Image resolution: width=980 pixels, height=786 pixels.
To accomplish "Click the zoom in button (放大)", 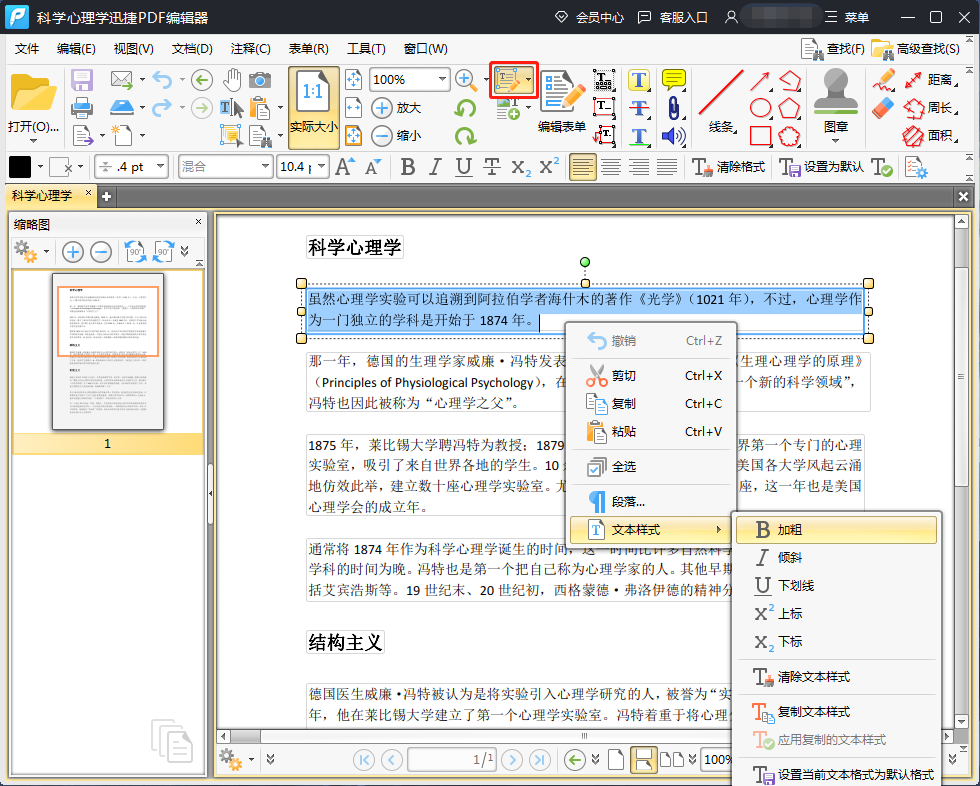I will tap(396, 108).
